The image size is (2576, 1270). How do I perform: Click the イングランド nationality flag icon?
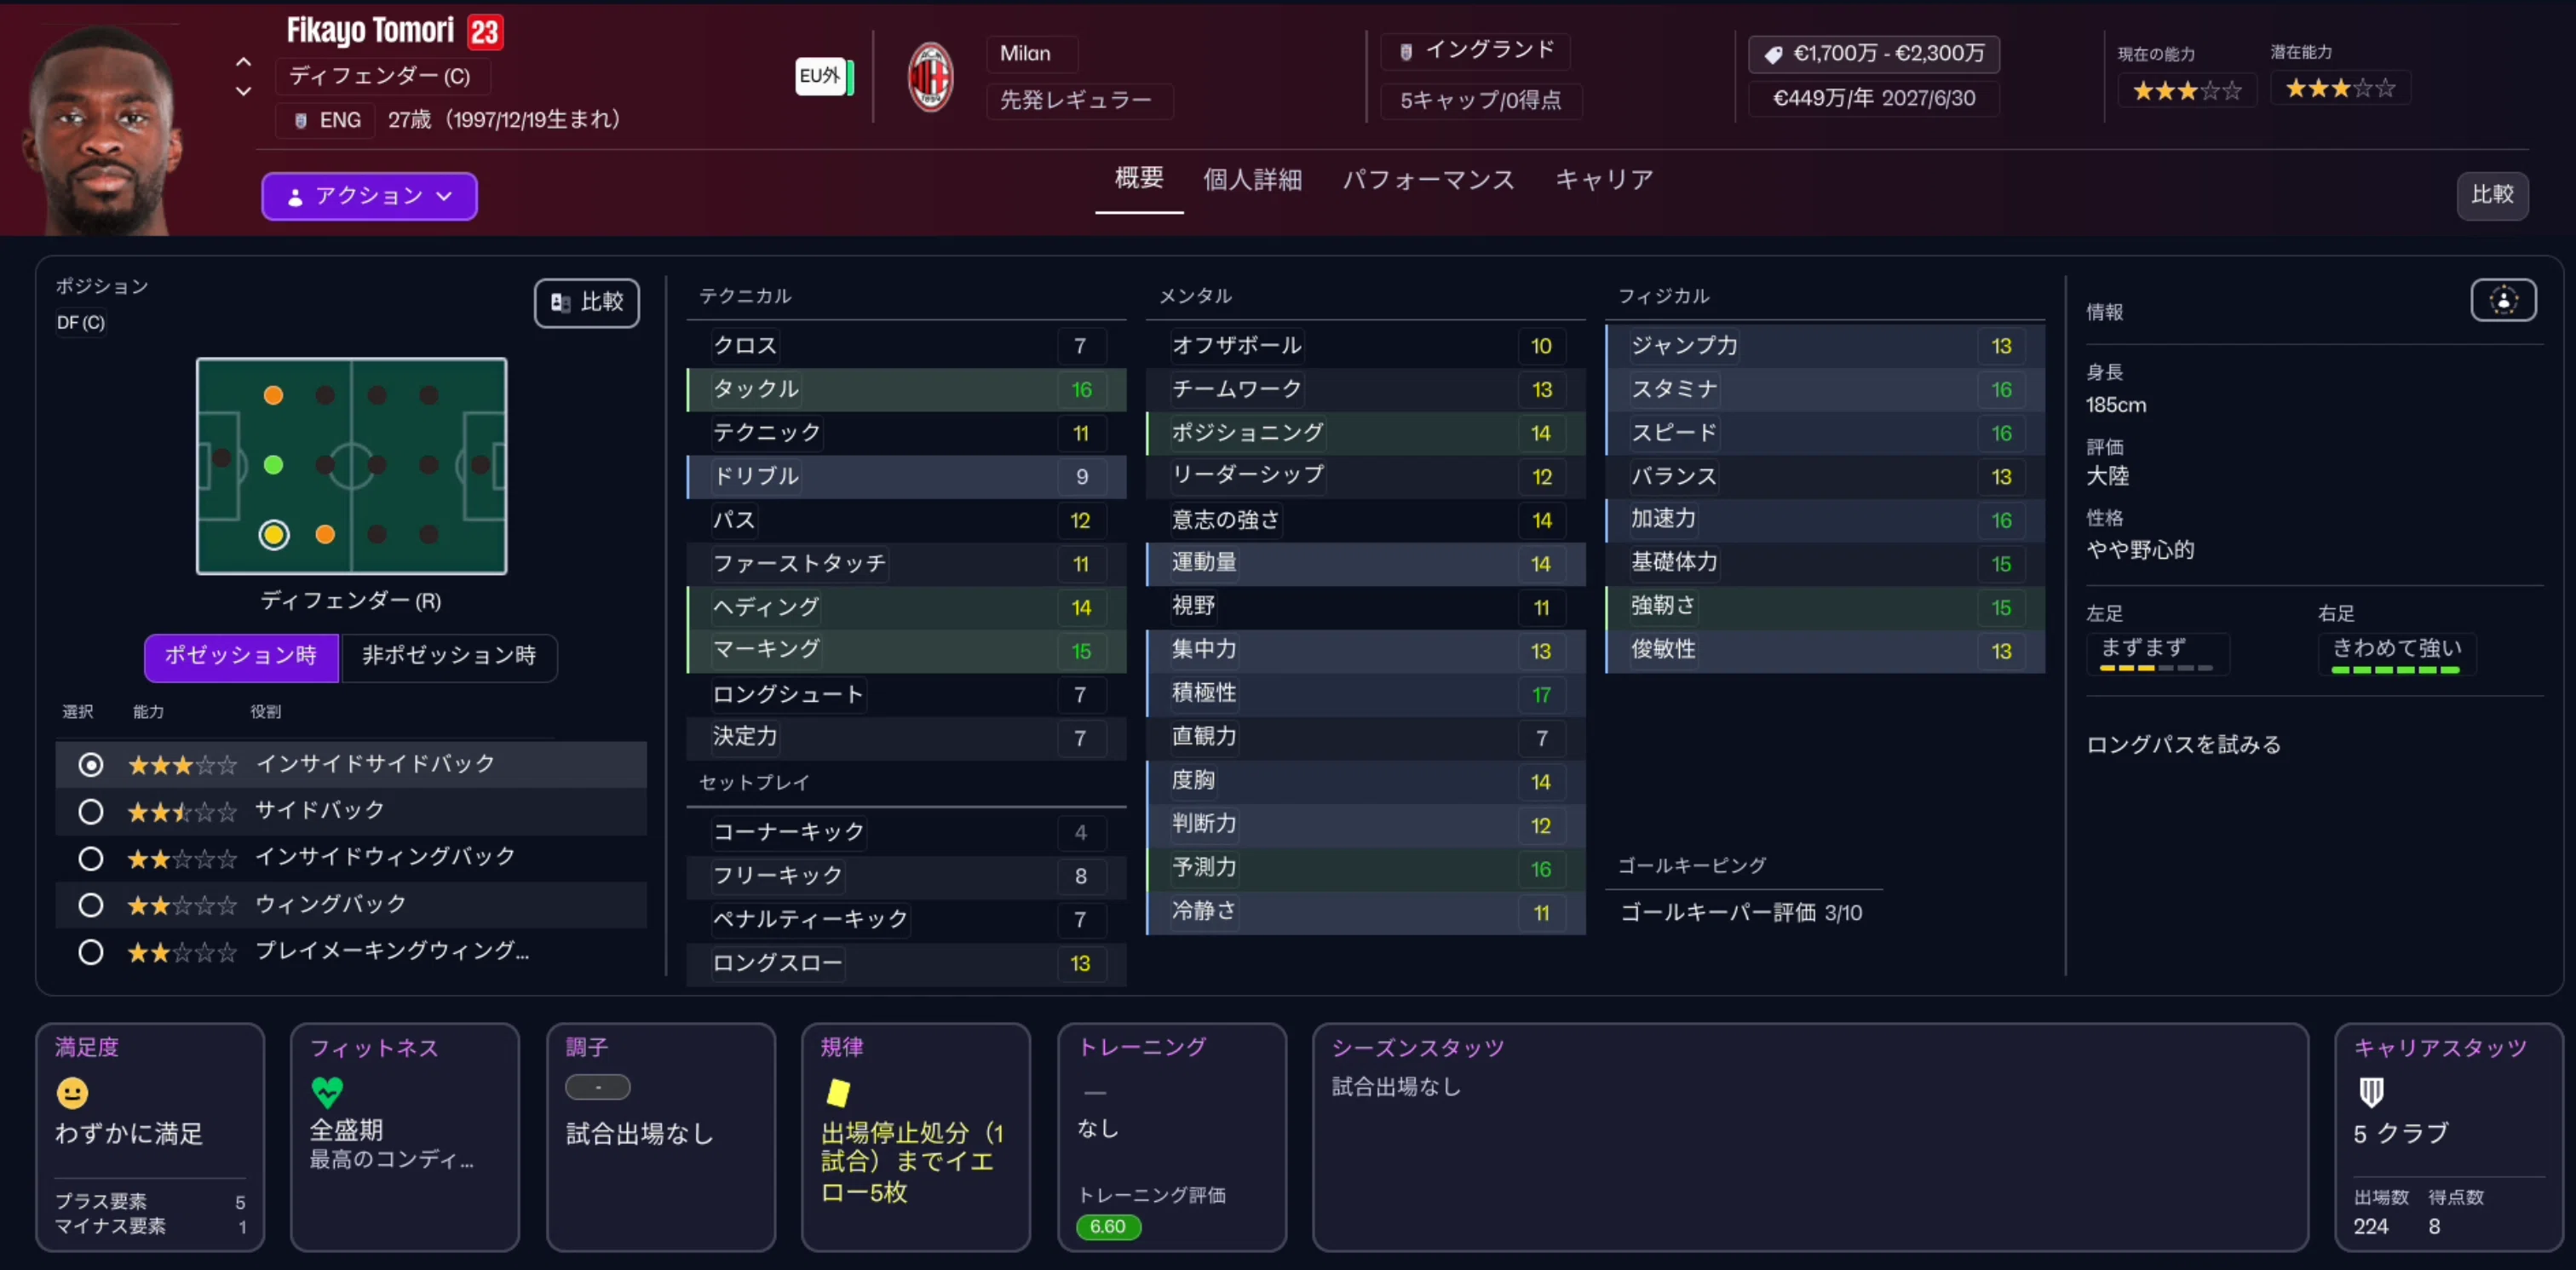[x=1405, y=51]
